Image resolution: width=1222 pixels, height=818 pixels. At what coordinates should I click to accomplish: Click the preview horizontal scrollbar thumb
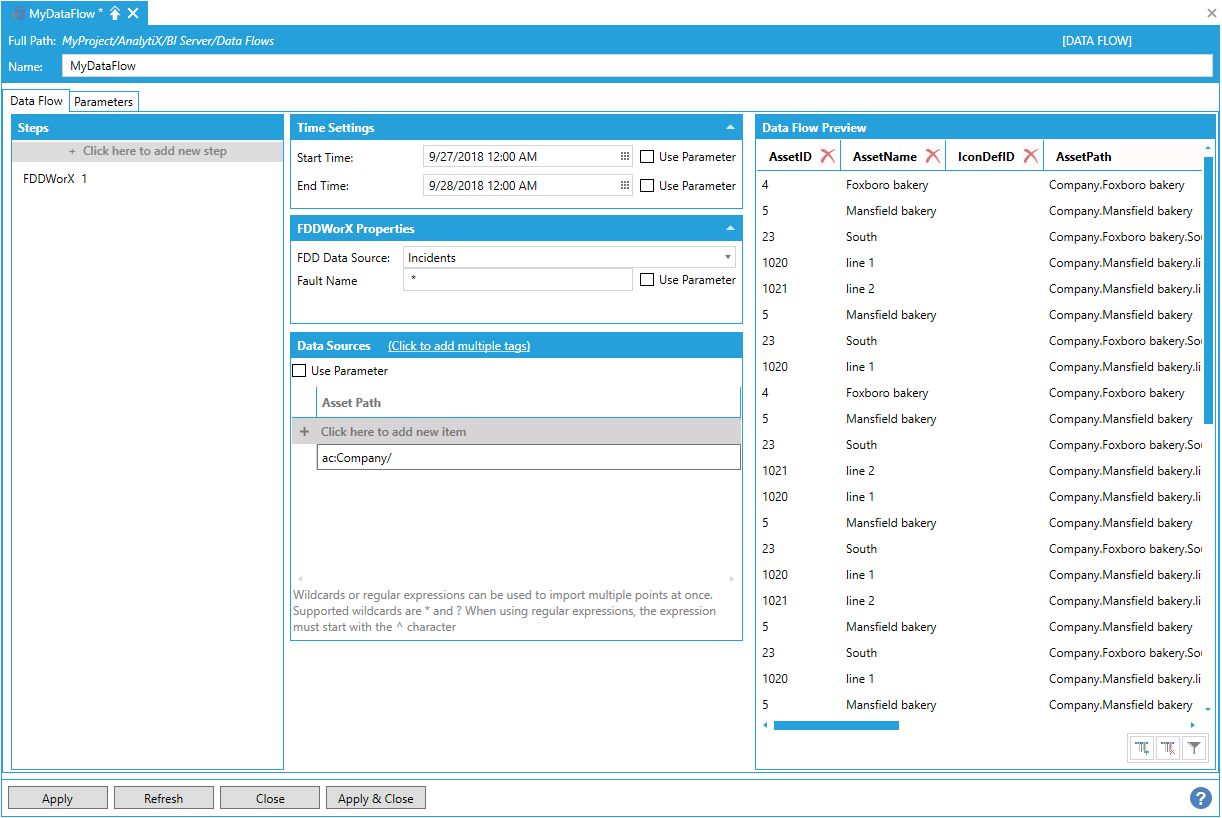tap(836, 725)
